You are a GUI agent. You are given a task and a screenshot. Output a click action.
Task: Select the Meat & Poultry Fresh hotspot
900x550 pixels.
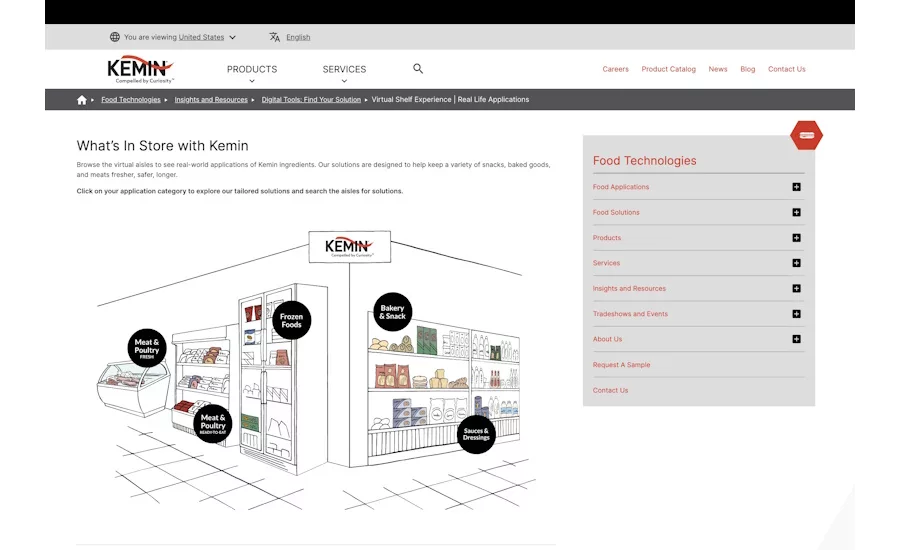click(147, 348)
